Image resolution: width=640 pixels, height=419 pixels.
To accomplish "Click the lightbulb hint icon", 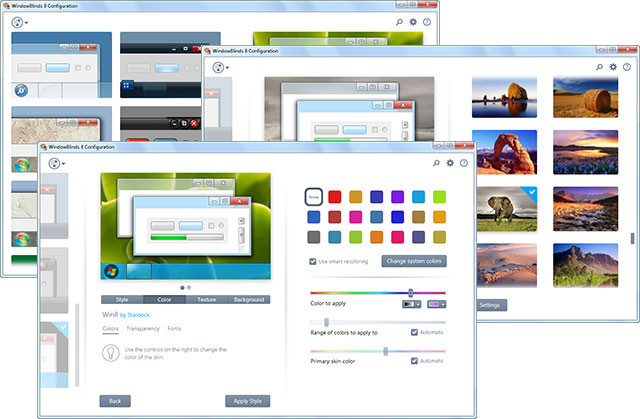I will click(x=111, y=353).
